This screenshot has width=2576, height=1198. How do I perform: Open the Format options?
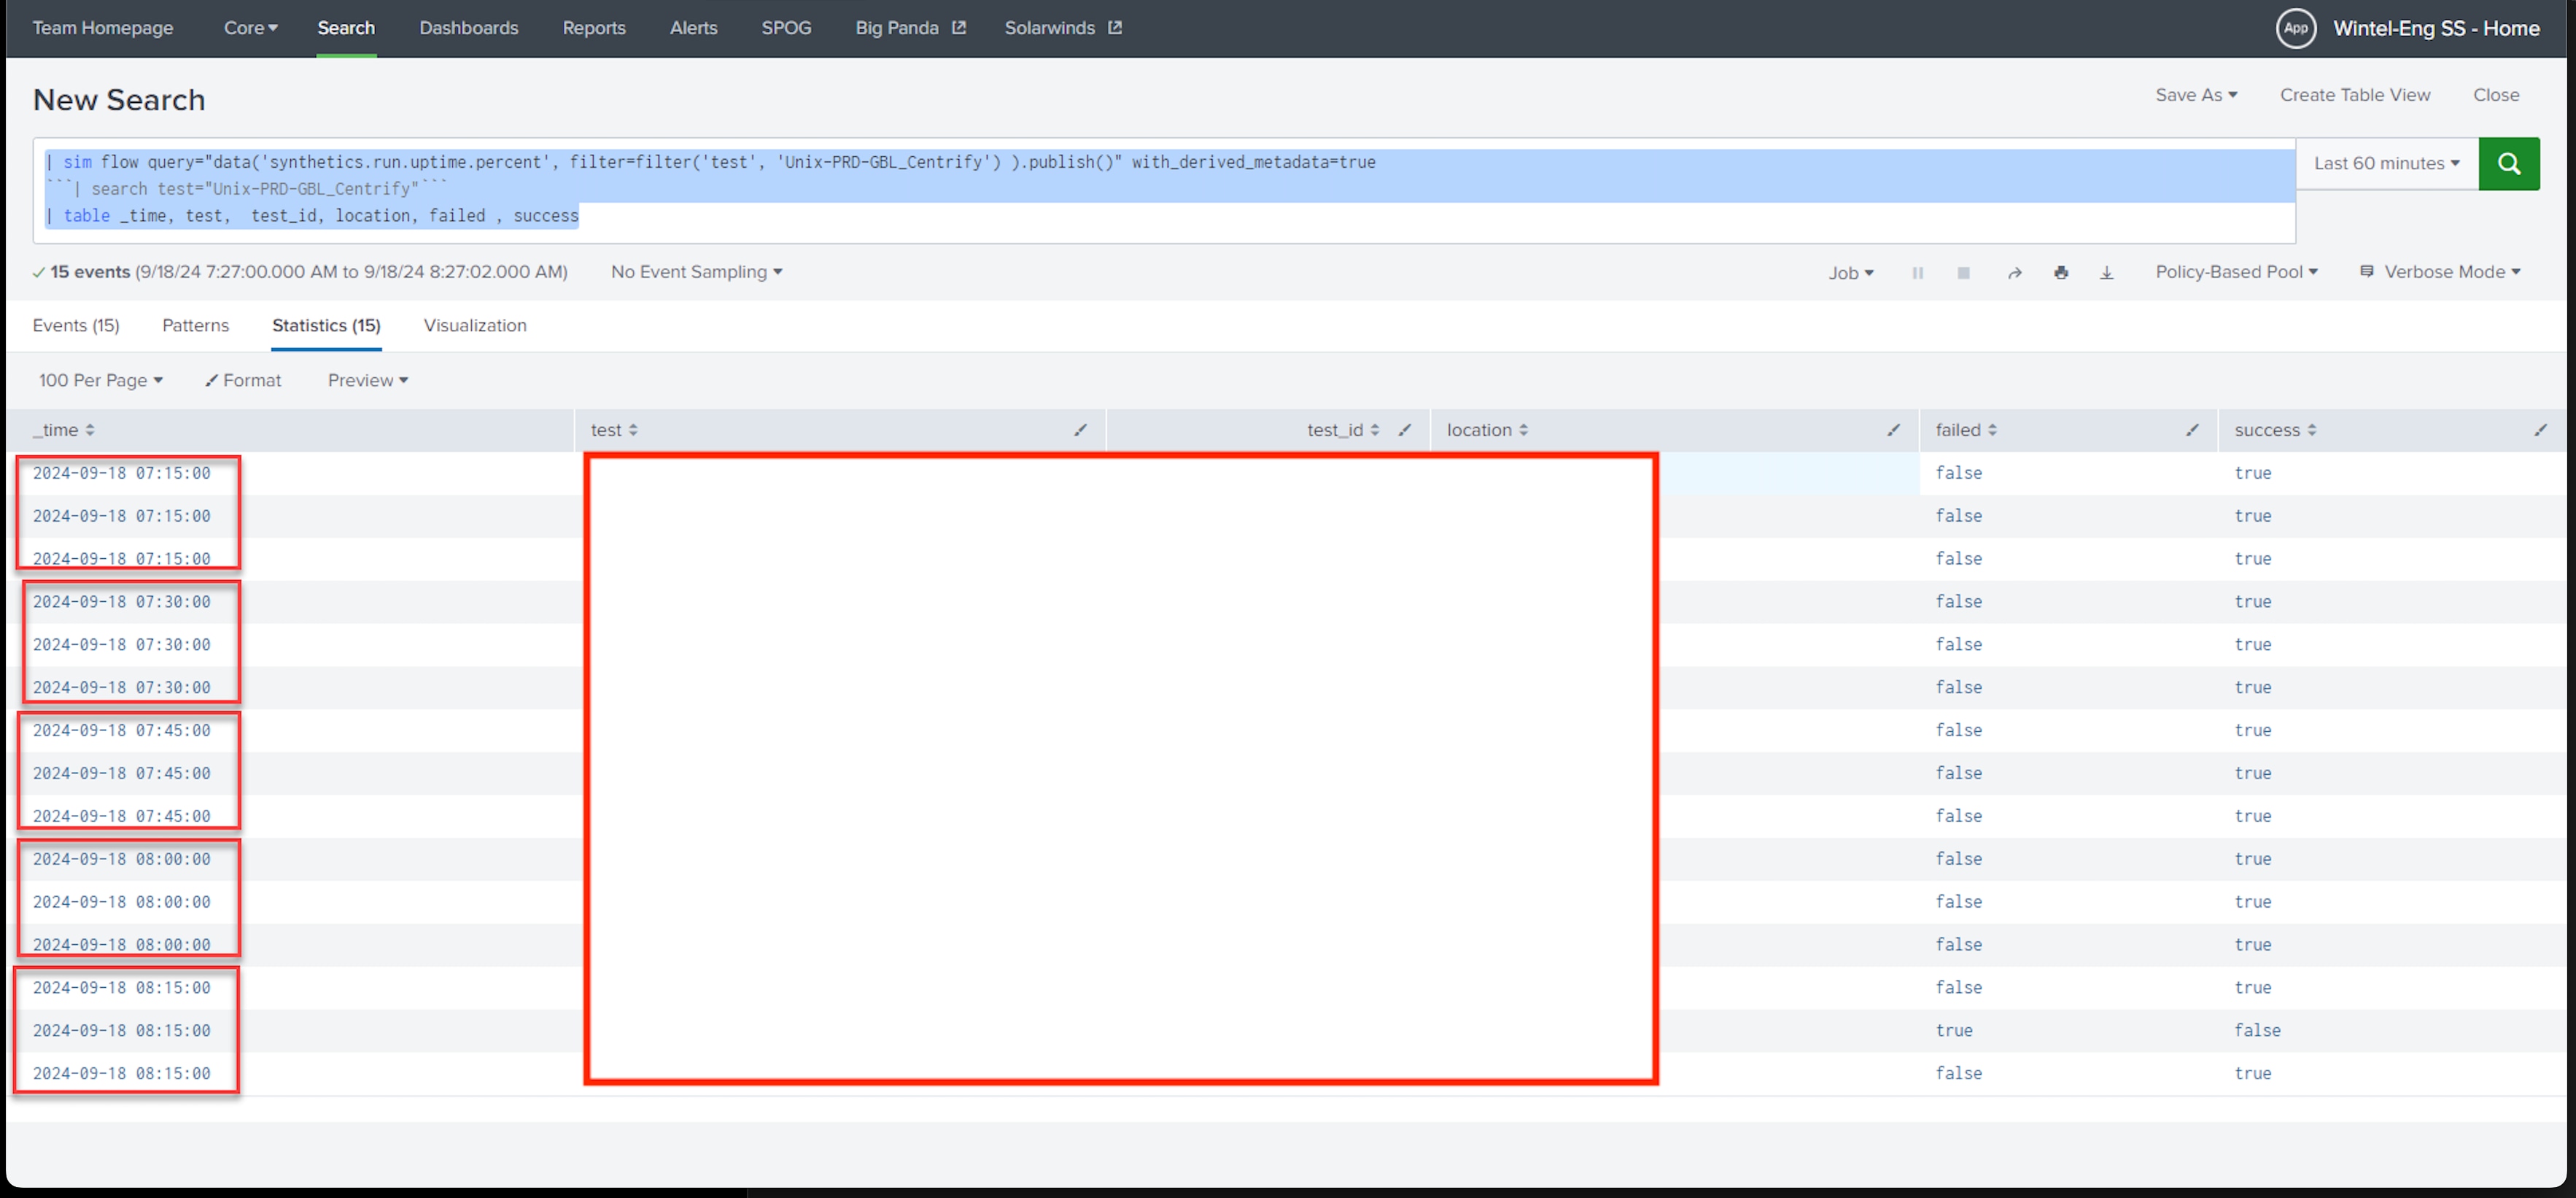tap(243, 380)
